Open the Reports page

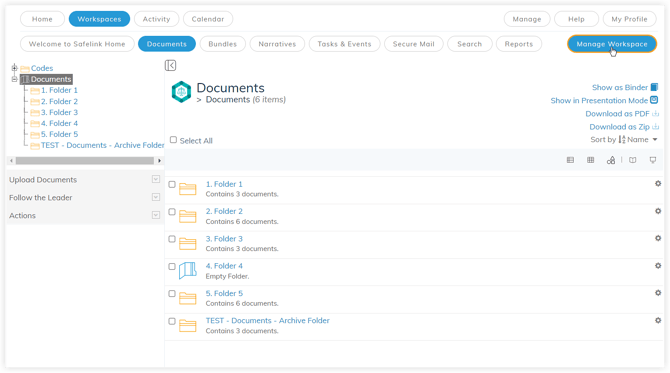click(519, 44)
